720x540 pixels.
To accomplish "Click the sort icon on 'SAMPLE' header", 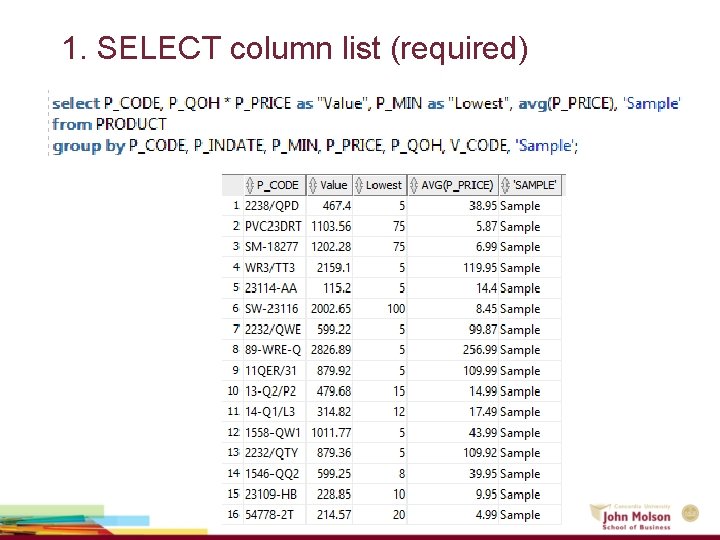I will tap(506, 185).
